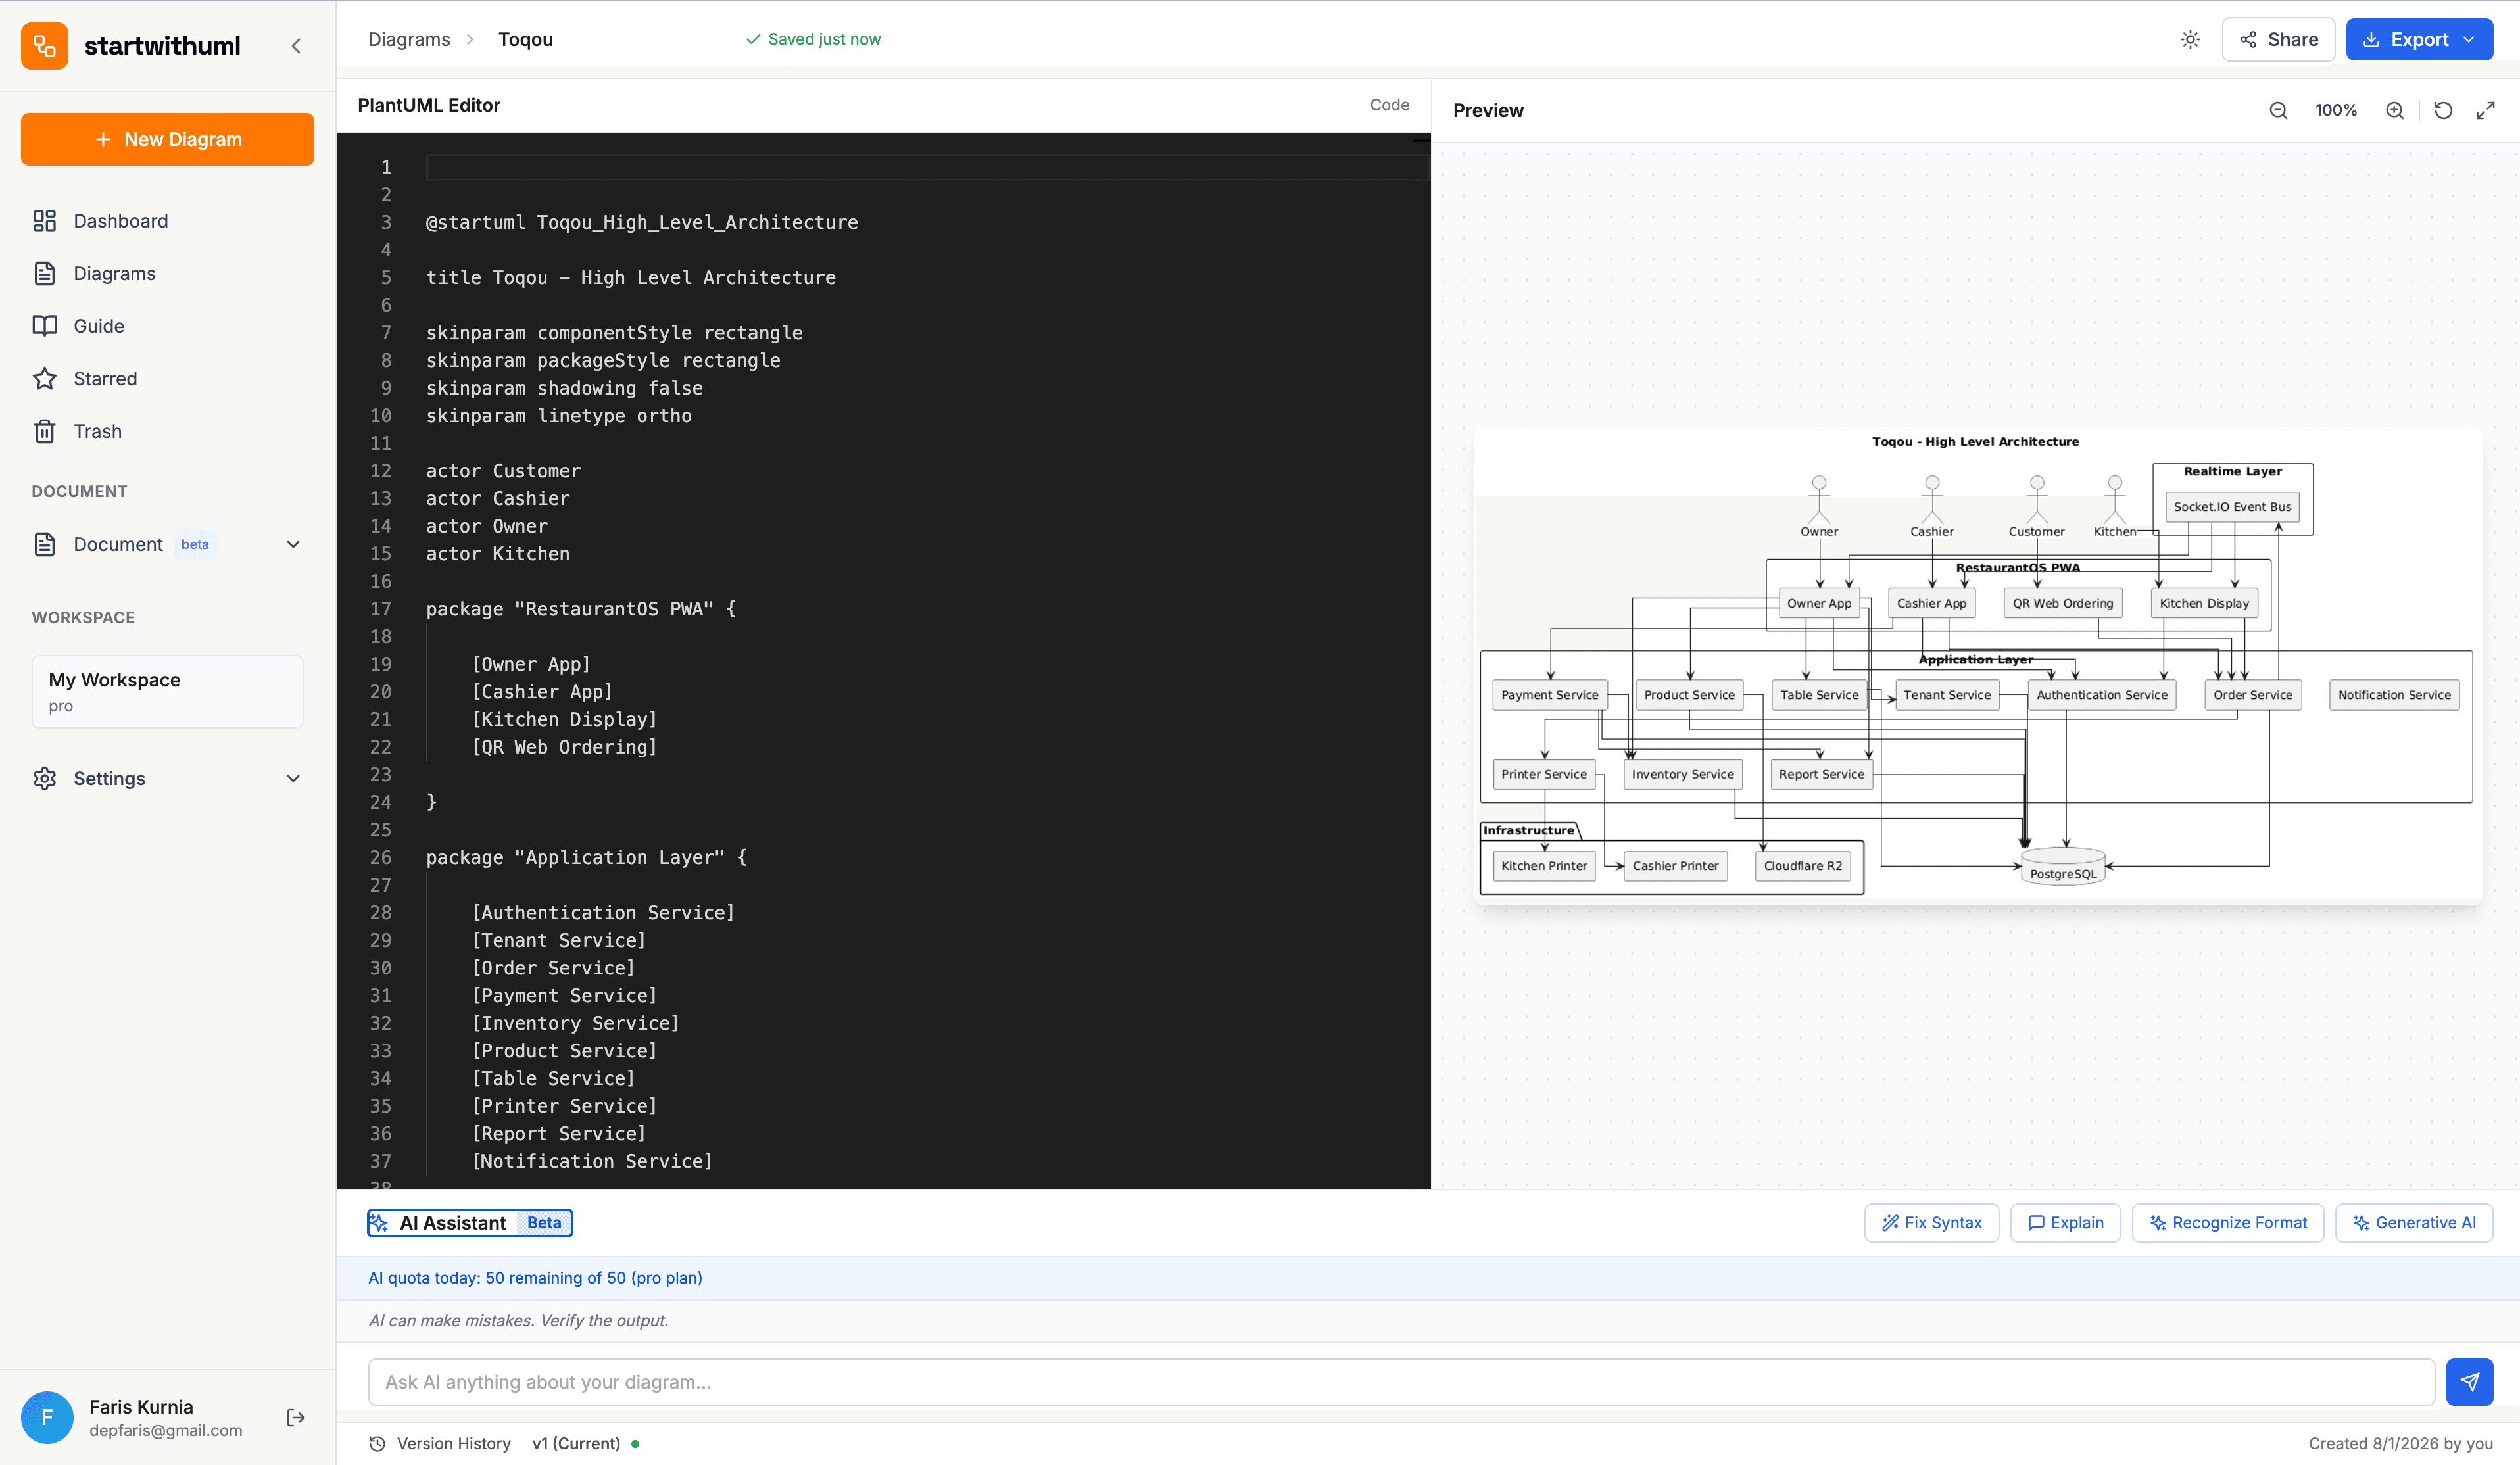Image resolution: width=2520 pixels, height=1465 pixels.
Task: Click the Trash bin icon
Action: point(44,431)
